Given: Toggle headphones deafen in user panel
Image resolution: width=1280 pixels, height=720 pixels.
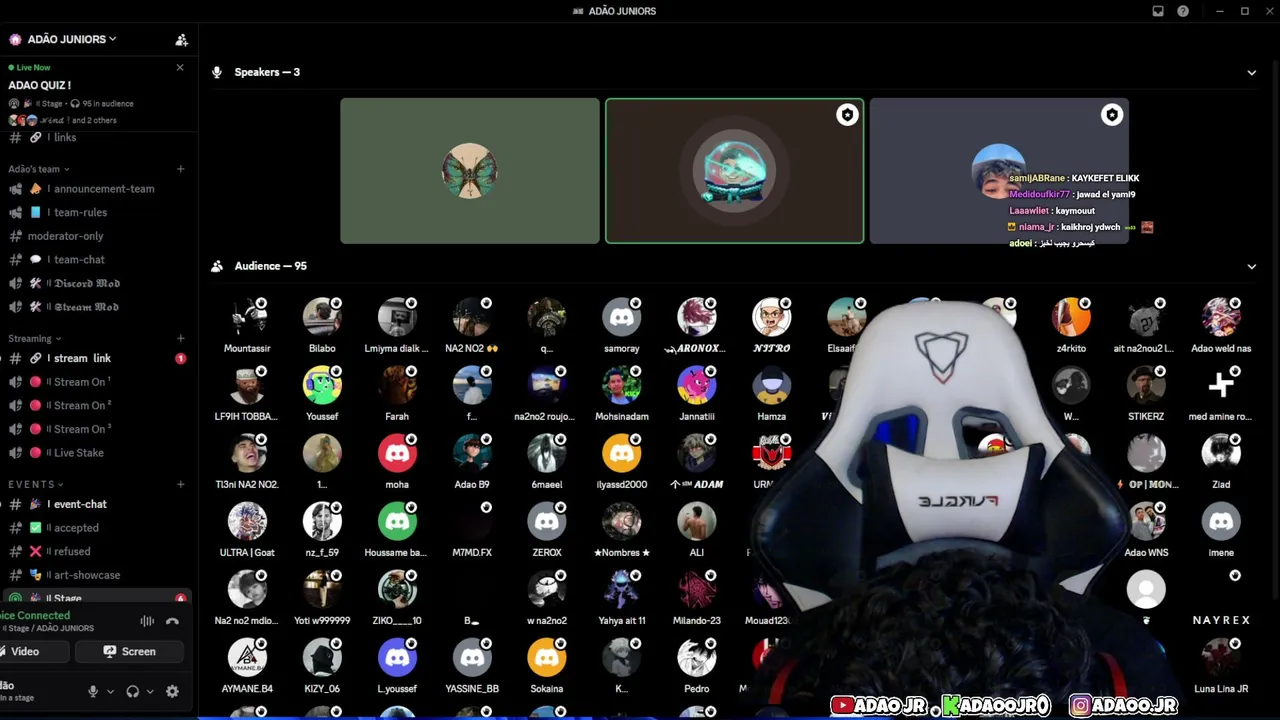Looking at the screenshot, I should pos(133,691).
